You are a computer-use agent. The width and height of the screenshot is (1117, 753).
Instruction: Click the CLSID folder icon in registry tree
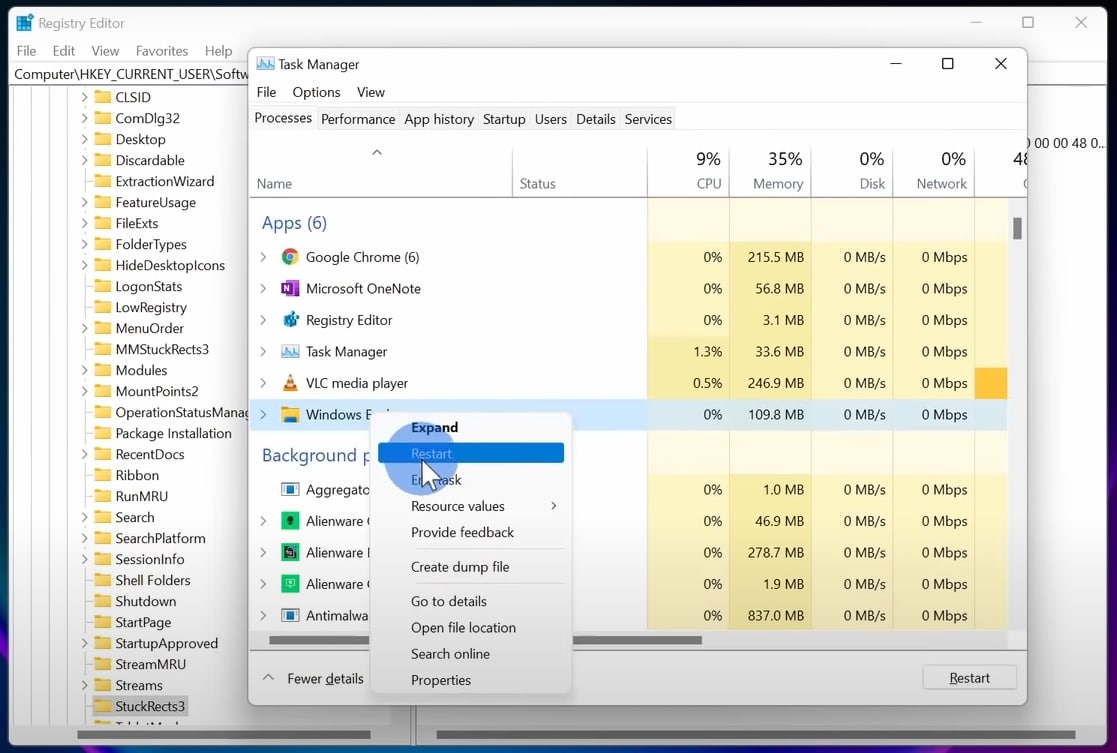coord(103,97)
